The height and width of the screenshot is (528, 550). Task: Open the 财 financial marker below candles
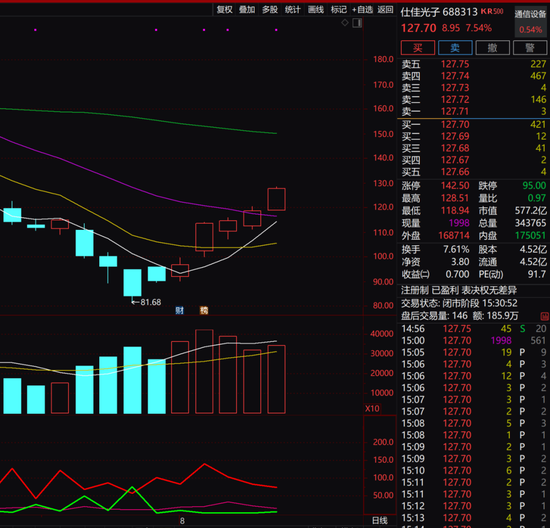179,310
